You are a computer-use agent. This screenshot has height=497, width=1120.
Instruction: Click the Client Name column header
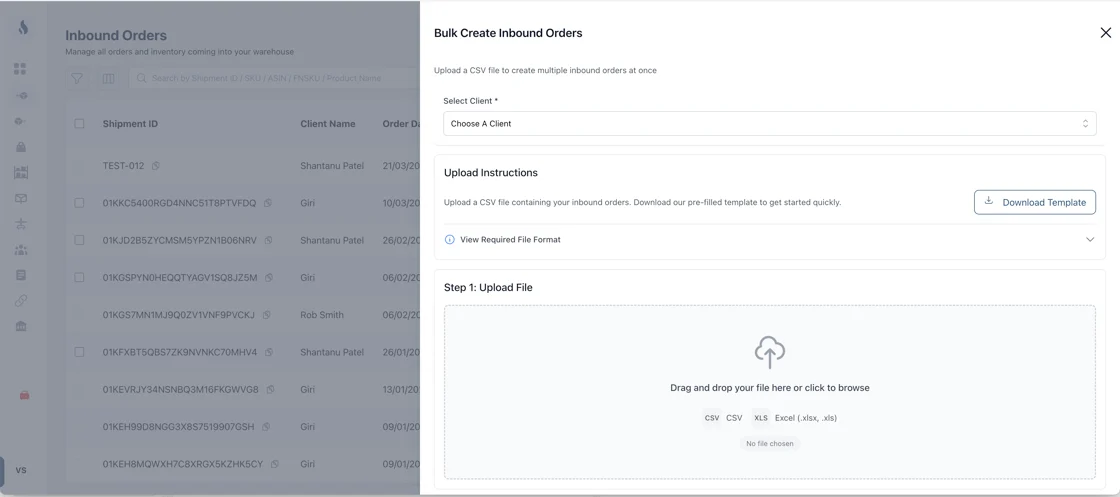pos(327,124)
